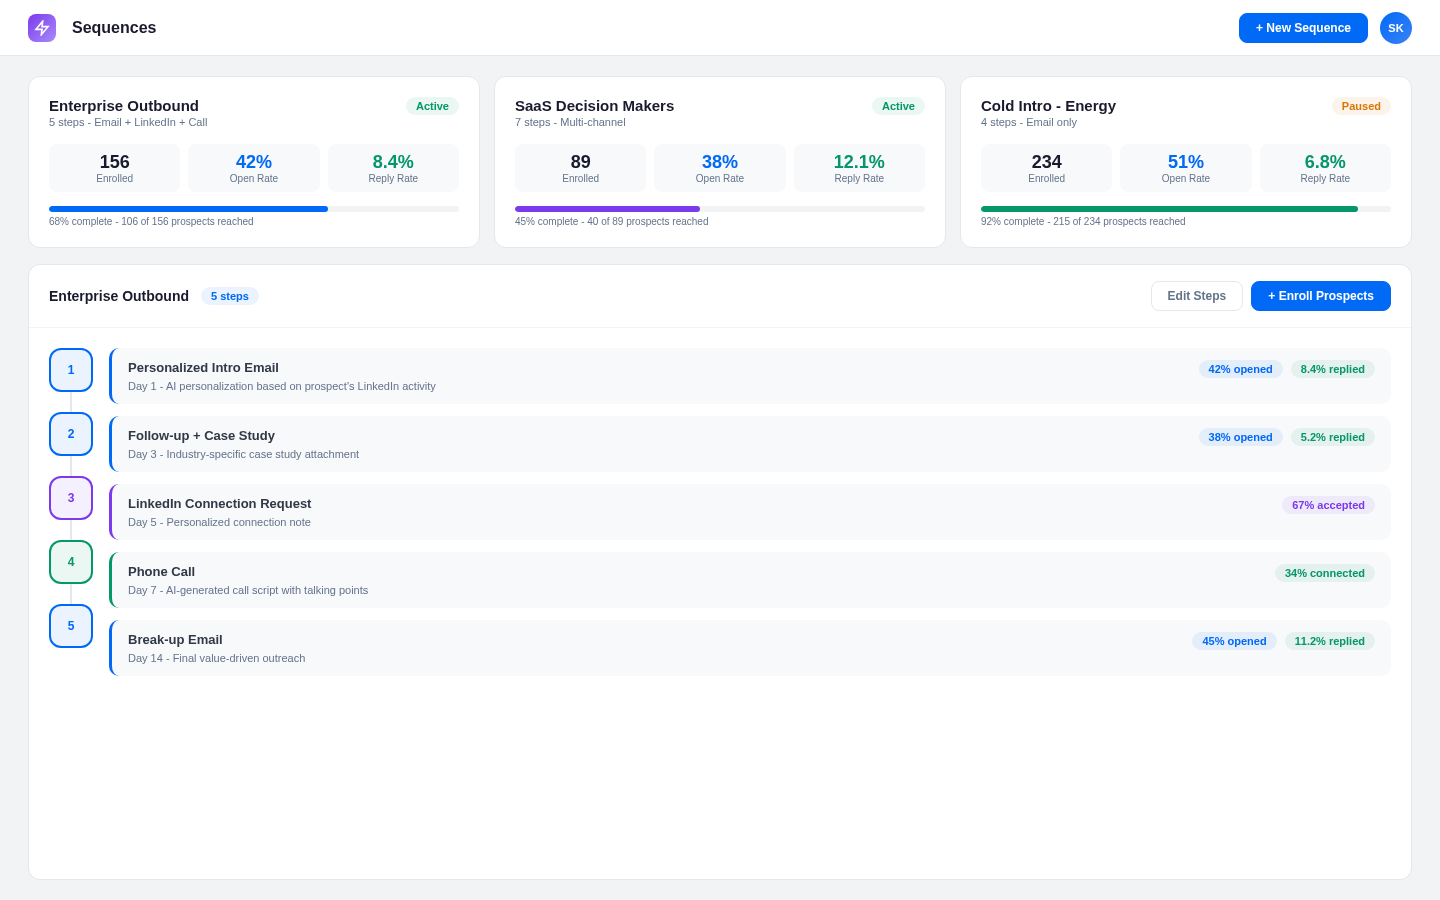
Task: Click the 234 Enrolled stat
Action: click(x=1047, y=168)
